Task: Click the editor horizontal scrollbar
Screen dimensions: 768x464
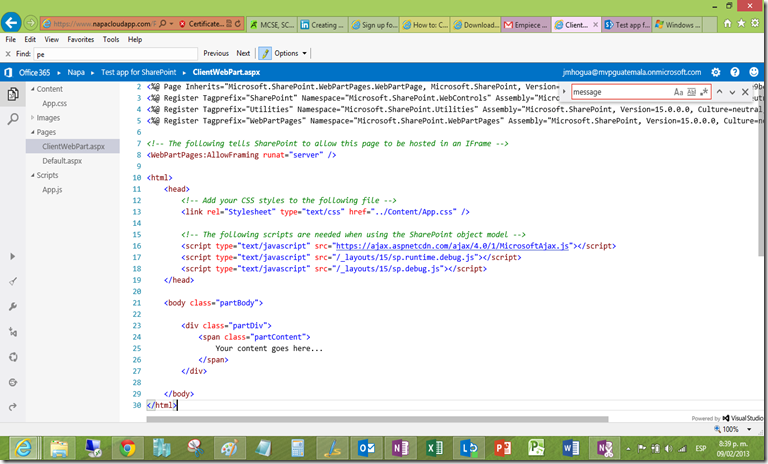Action: (377, 419)
